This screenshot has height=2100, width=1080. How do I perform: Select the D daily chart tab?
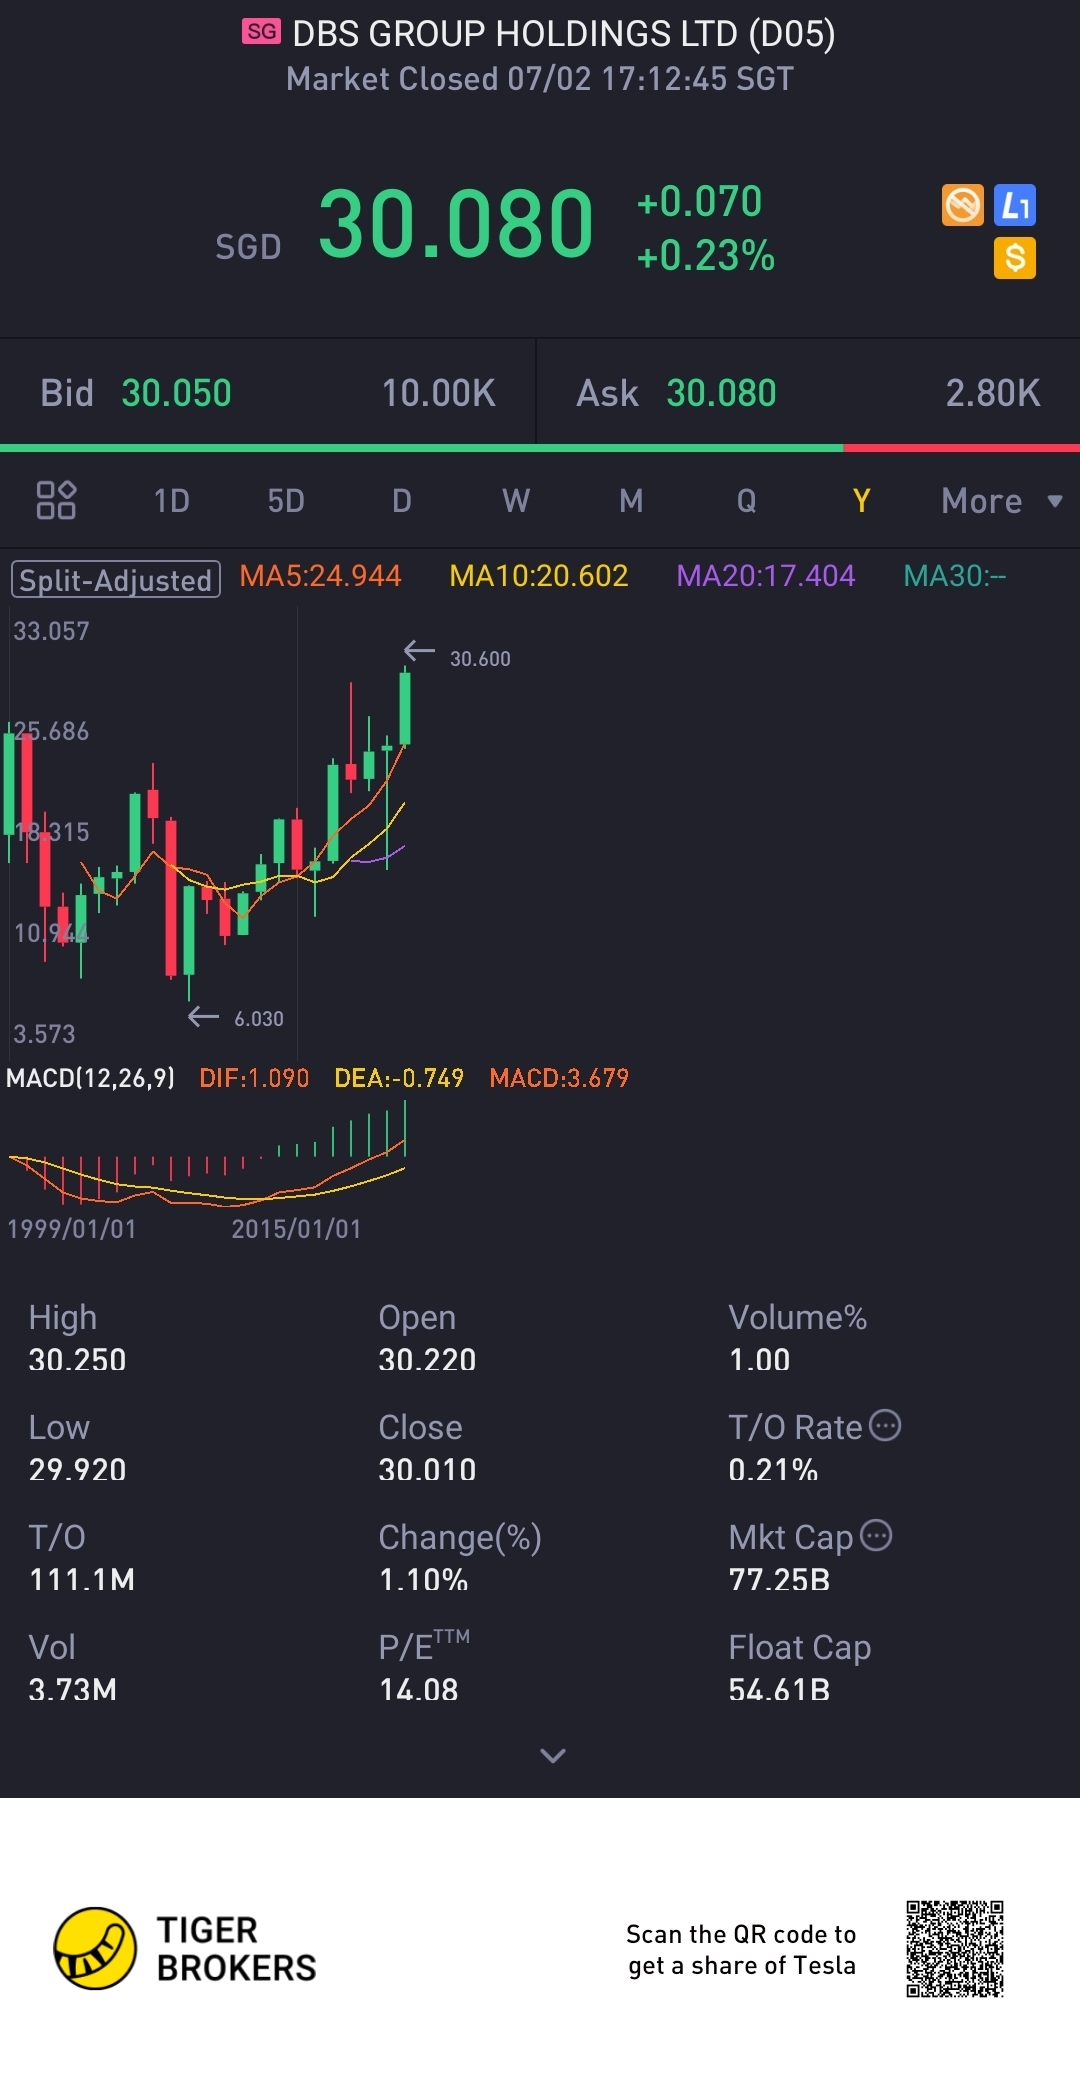pos(401,500)
